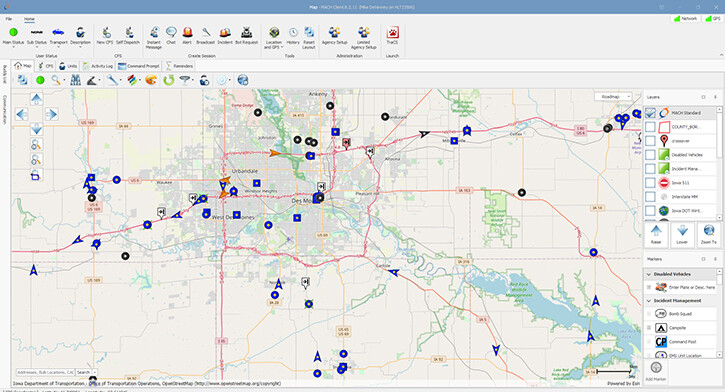
Task: Click the Search button by the address box
Action: (83, 372)
